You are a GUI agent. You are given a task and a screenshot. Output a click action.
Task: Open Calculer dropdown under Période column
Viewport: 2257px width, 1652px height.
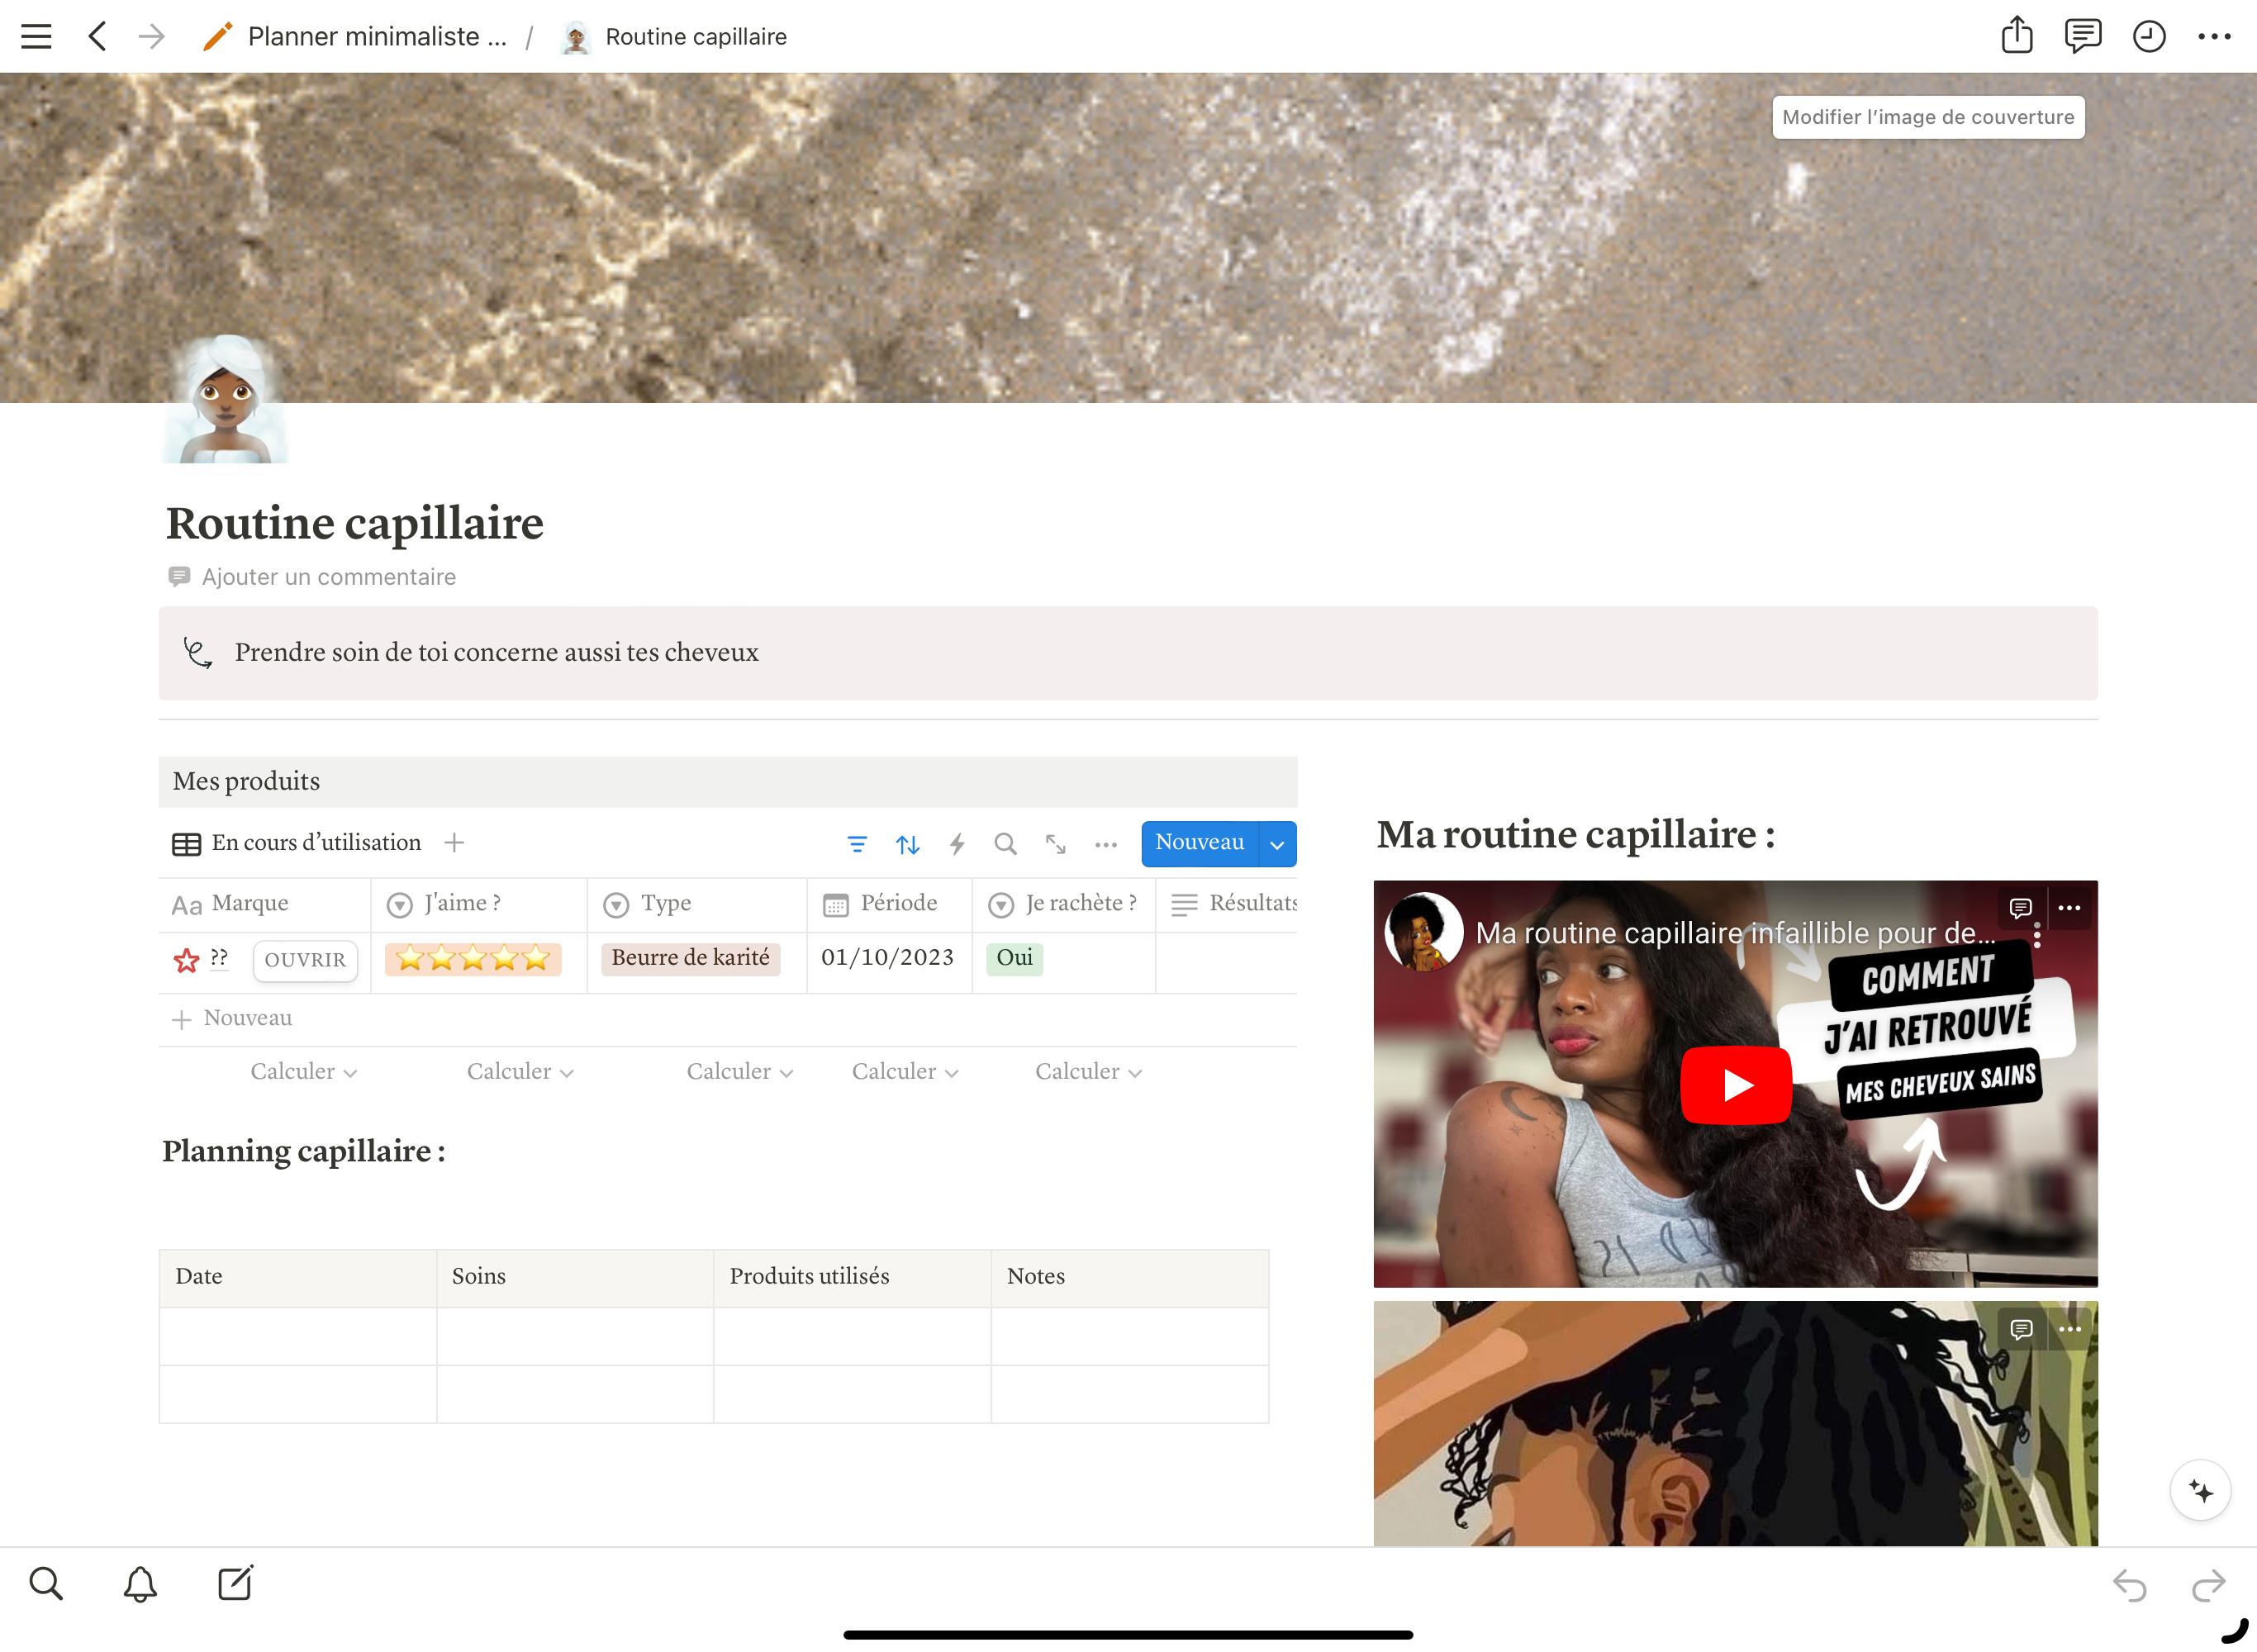pyautogui.click(x=905, y=1072)
